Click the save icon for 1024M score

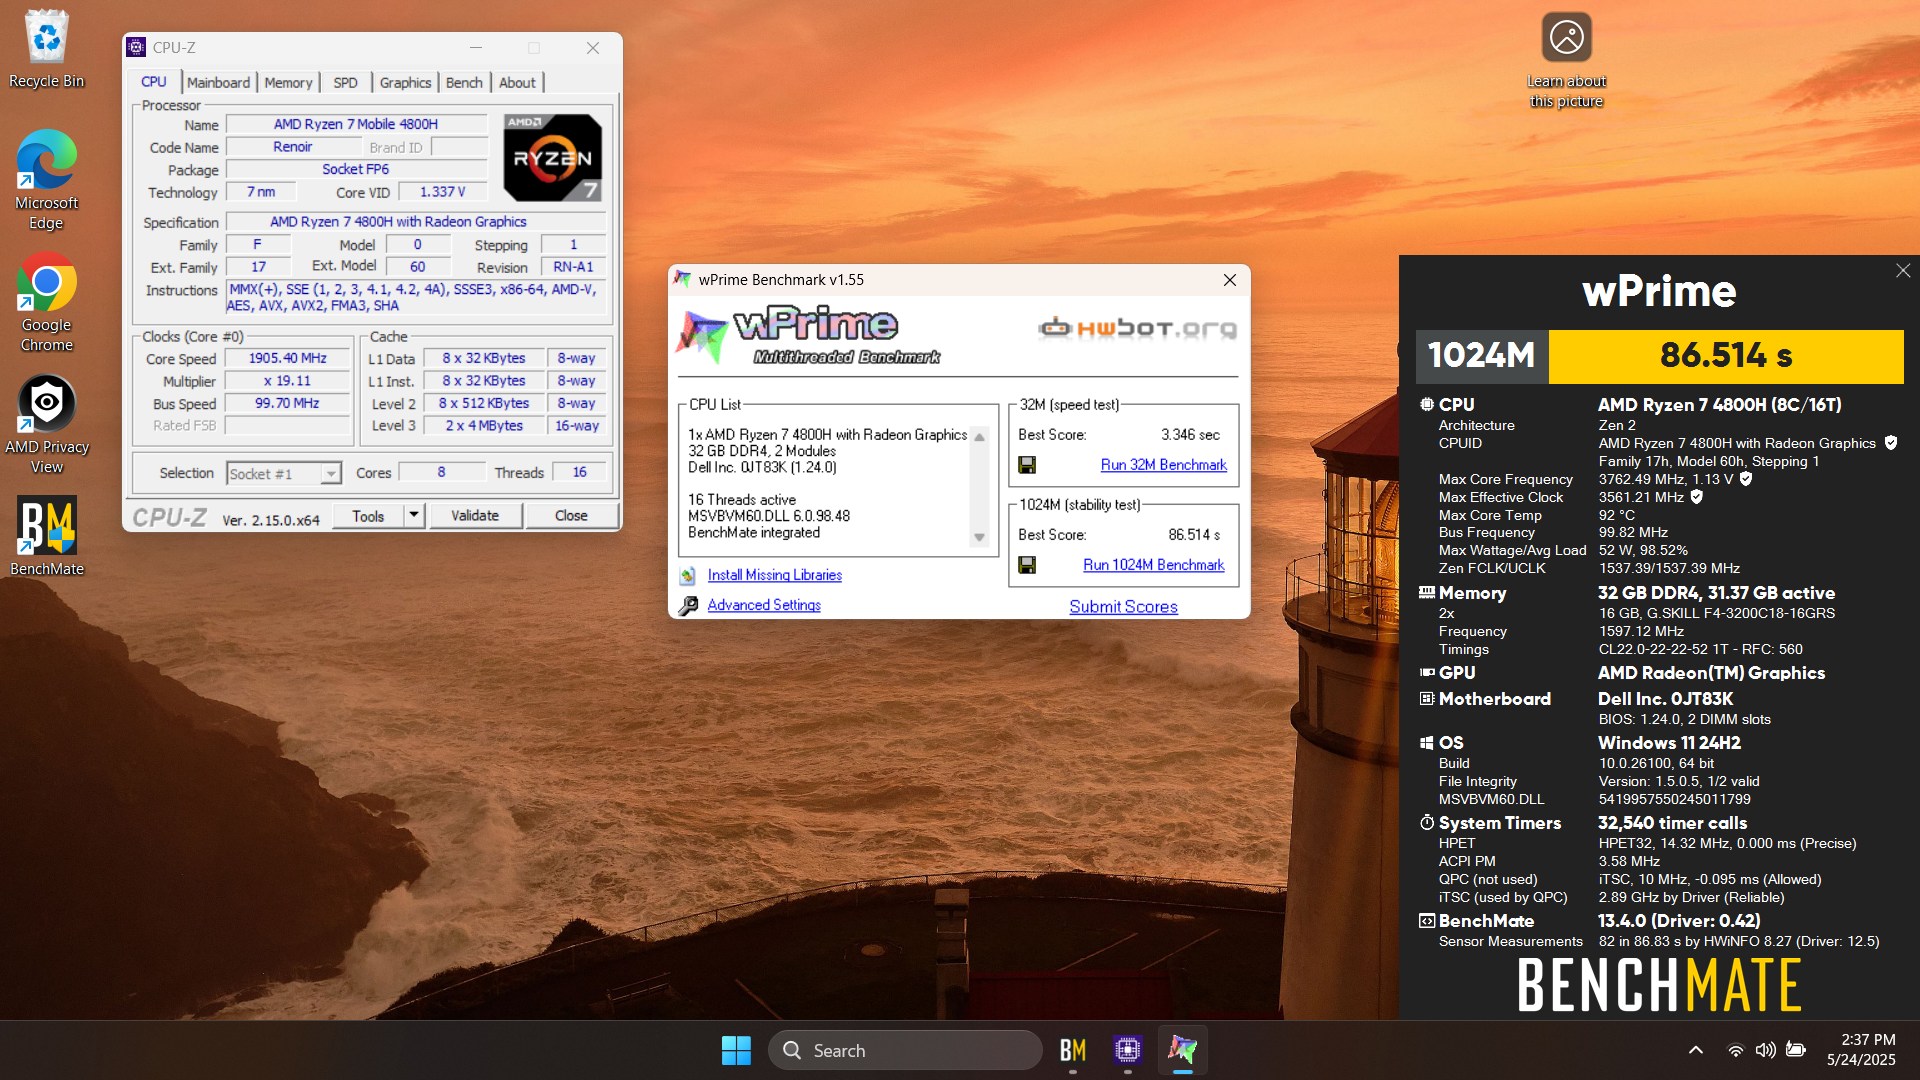pyautogui.click(x=1027, y=565)
